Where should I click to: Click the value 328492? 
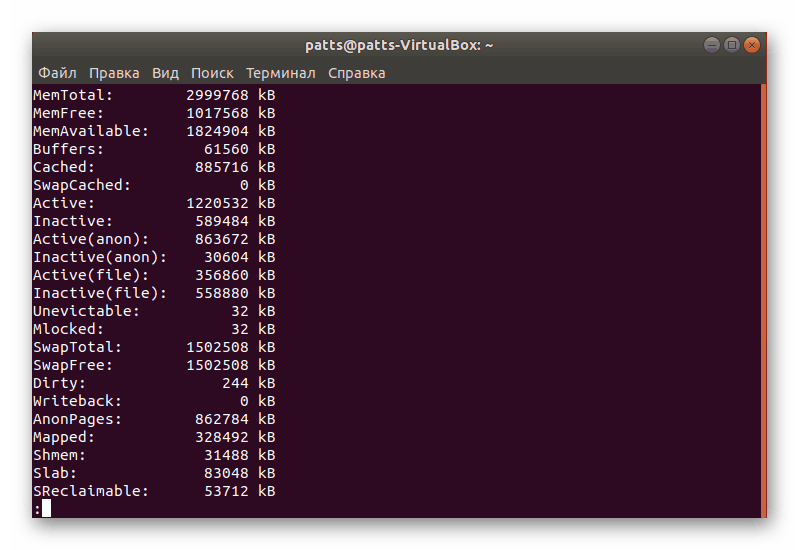222,437
